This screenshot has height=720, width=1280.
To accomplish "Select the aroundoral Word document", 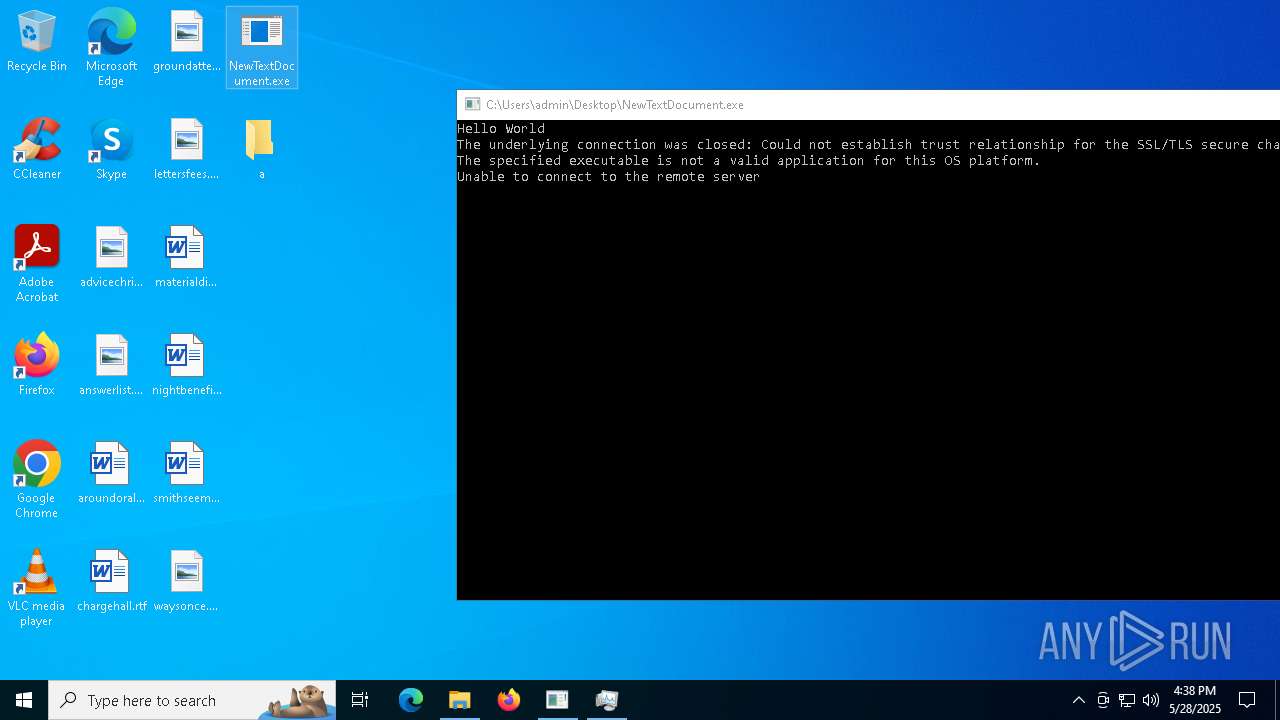I will point(111,473).
